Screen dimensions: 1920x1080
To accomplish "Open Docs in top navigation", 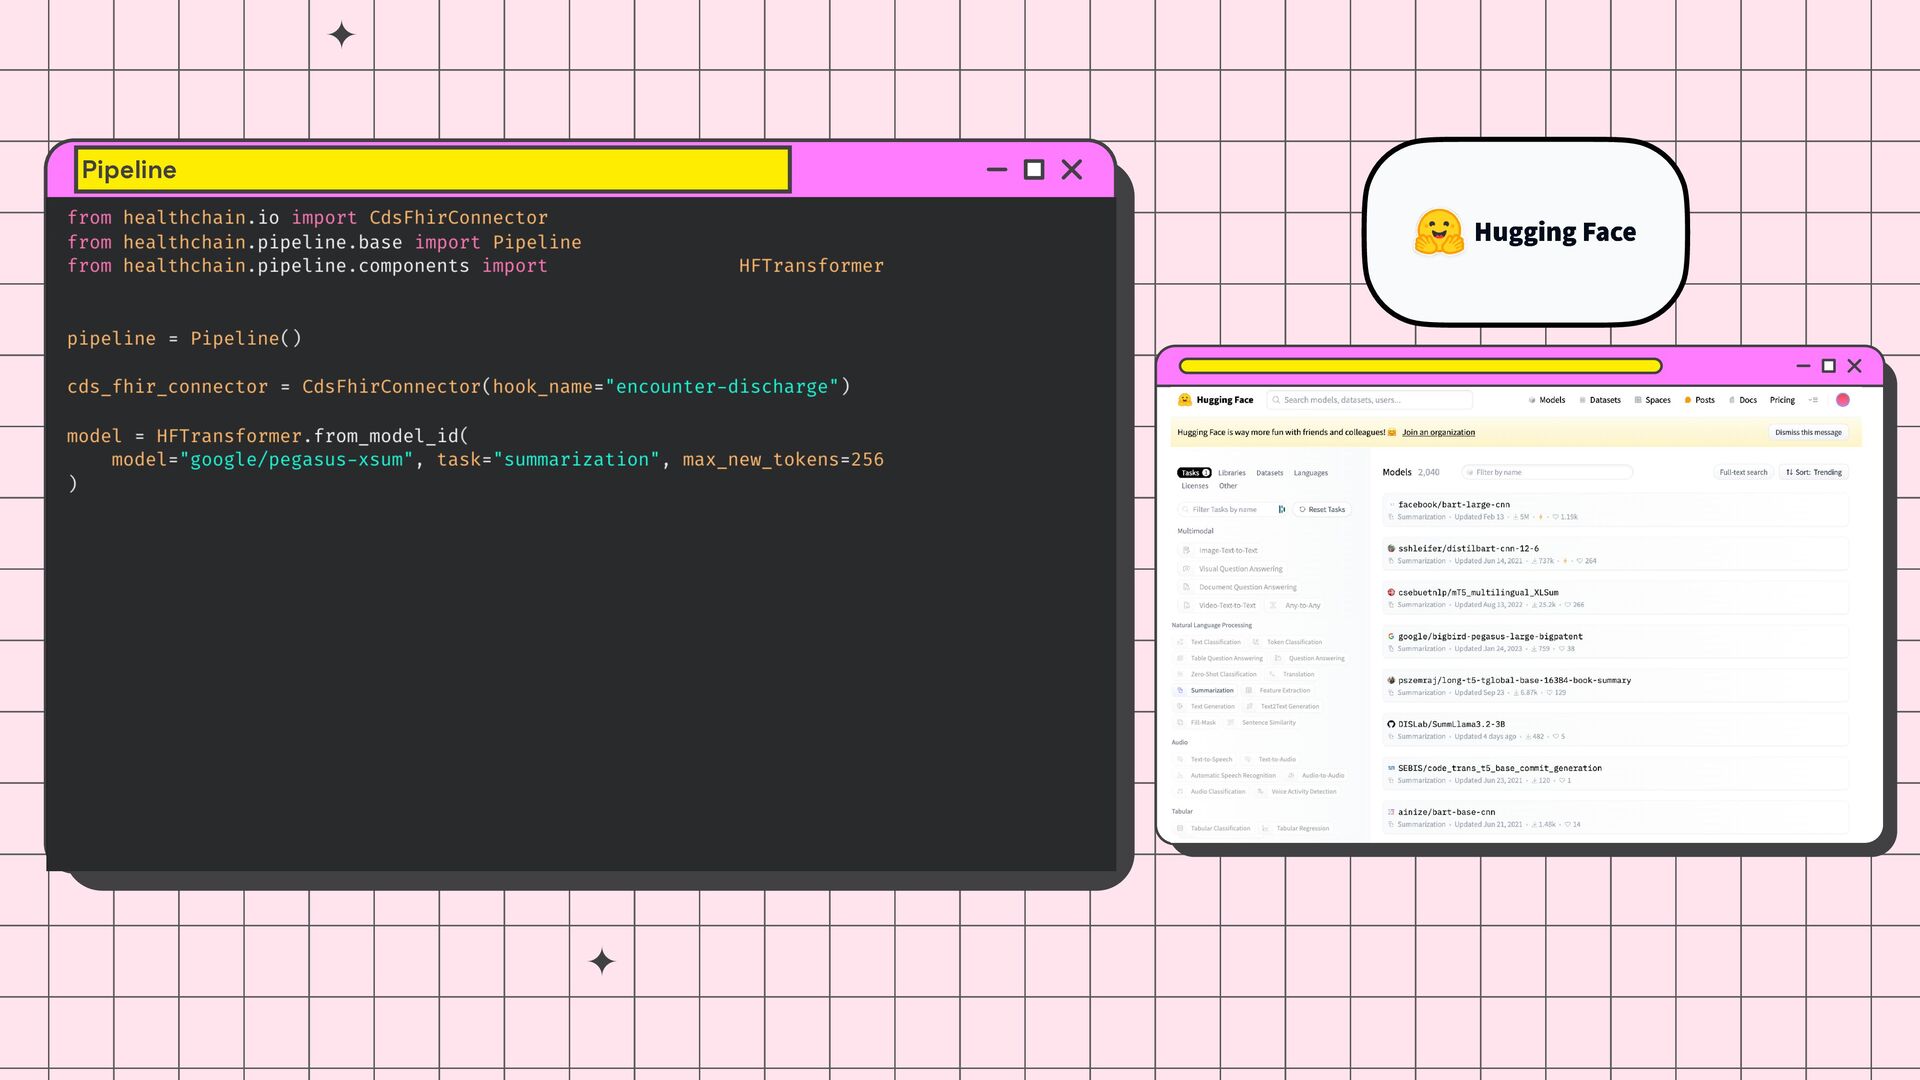I will click(1743, 400).
